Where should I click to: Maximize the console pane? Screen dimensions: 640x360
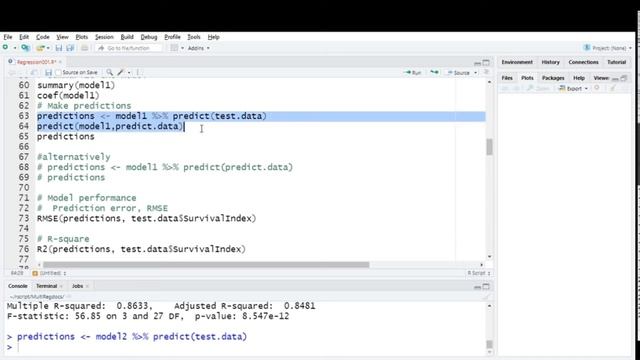[x=486, y=287]
